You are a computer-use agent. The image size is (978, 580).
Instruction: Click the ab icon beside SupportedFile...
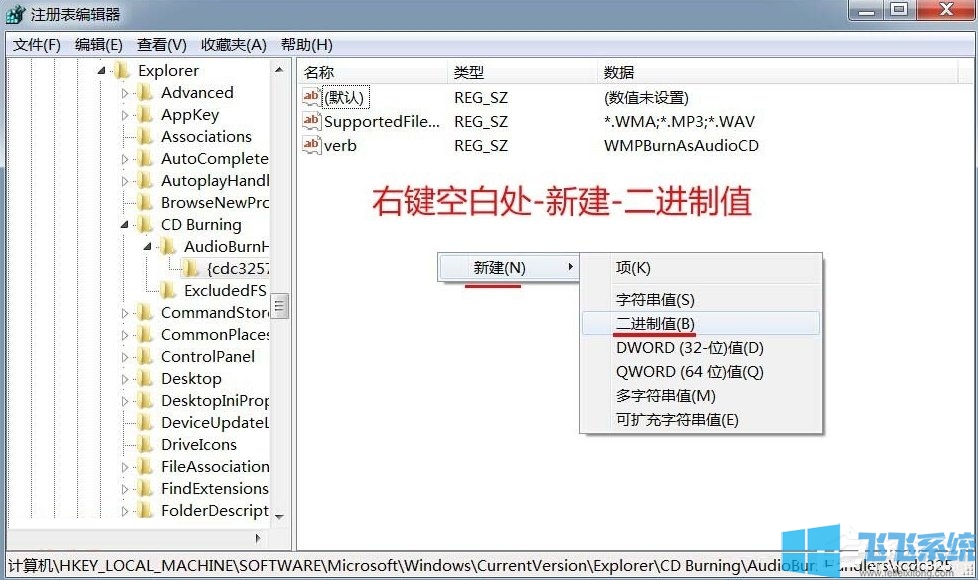coord(313,121)
